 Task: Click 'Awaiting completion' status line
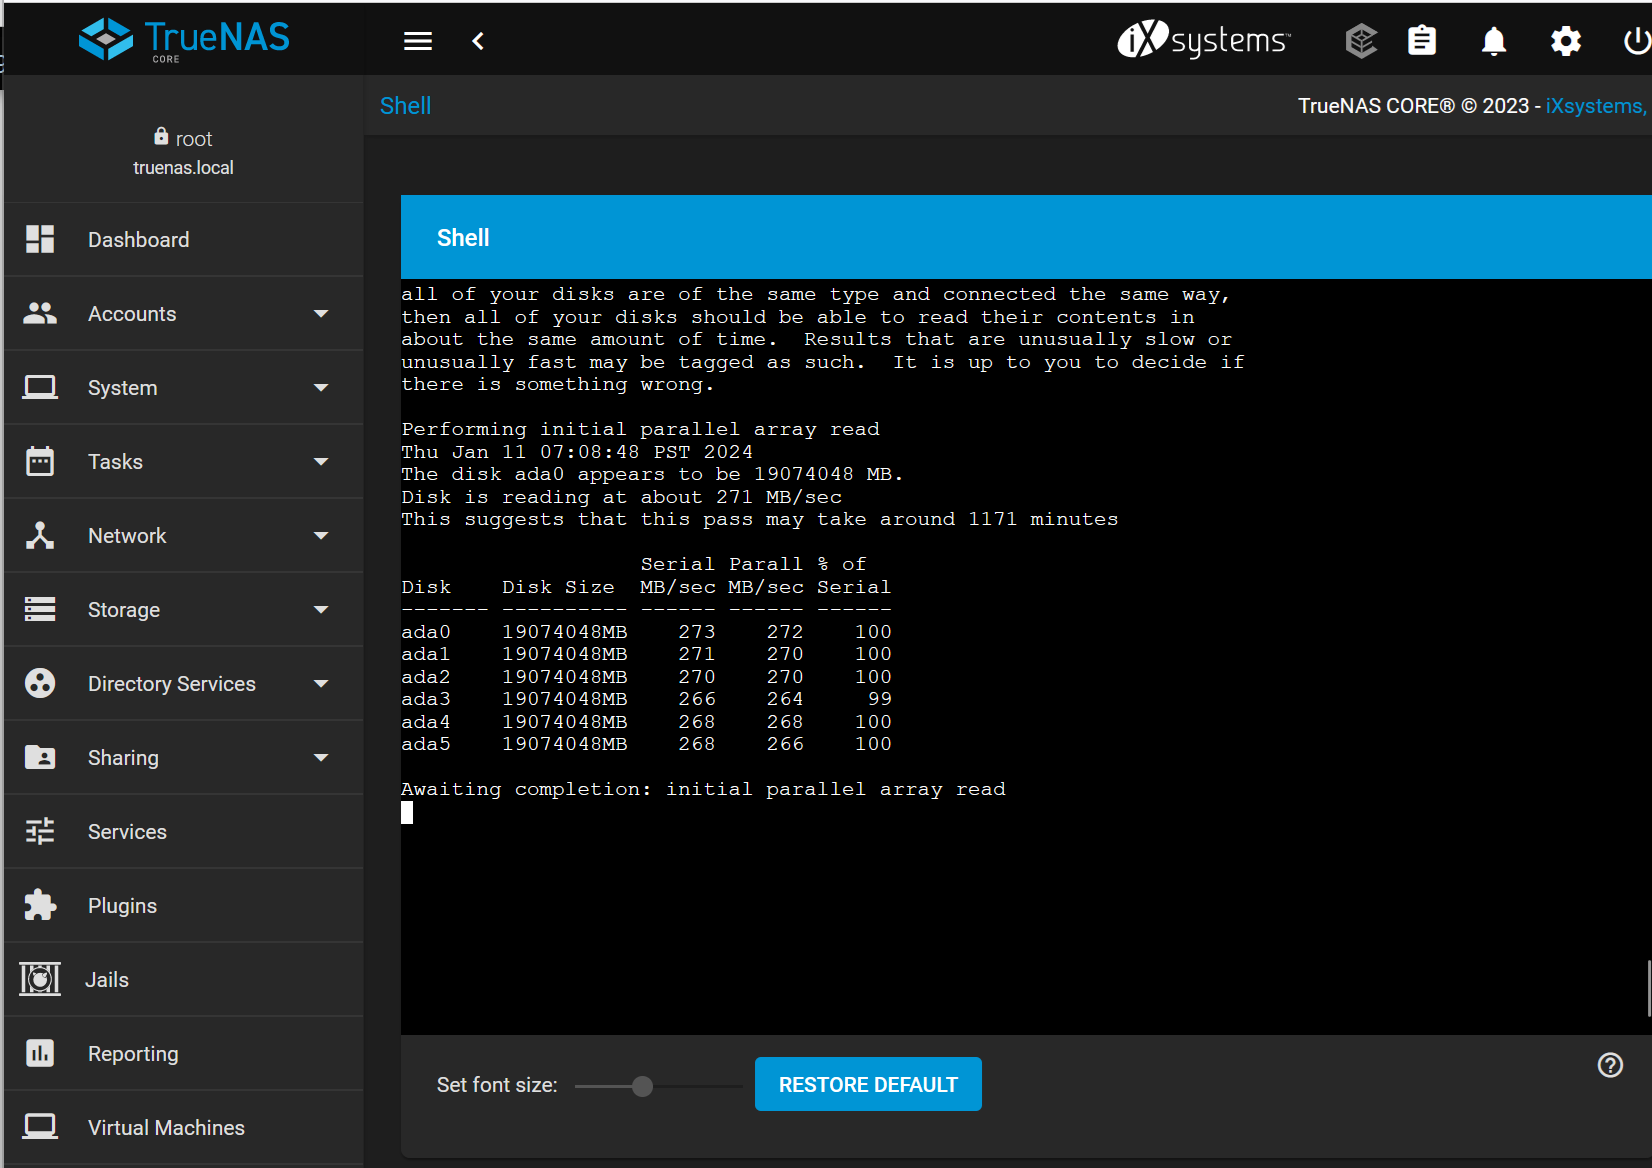[x=703, y=789]
